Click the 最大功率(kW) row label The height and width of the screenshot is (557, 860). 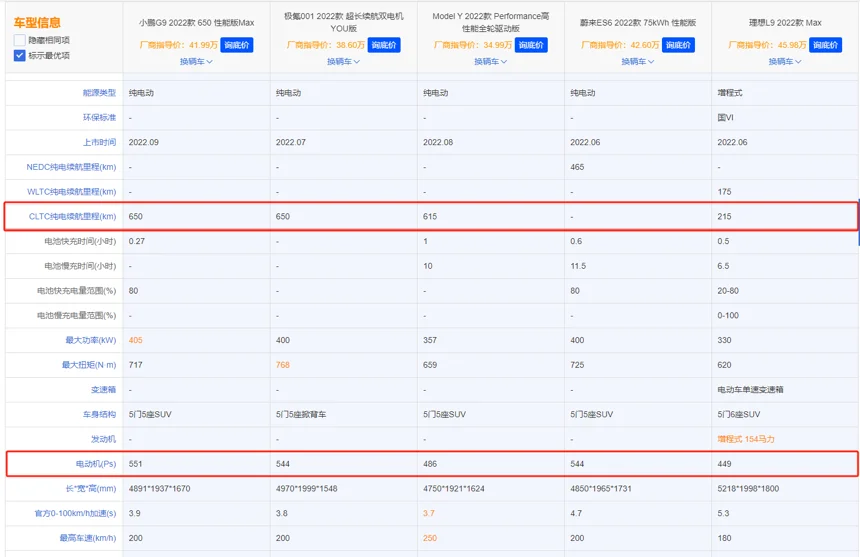pos(90,340)
